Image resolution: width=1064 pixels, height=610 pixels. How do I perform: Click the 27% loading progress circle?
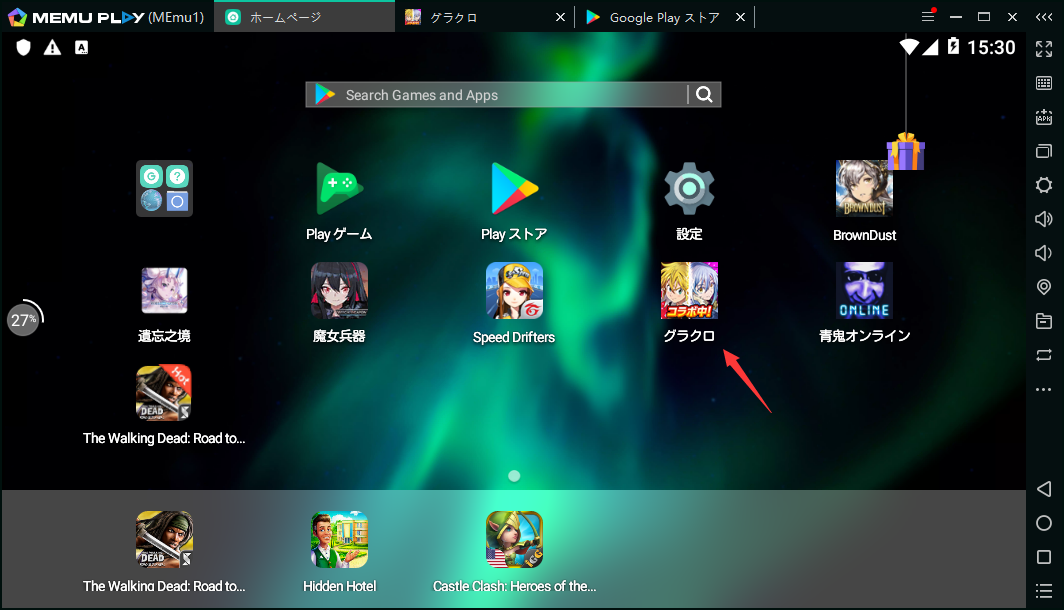pyautogui.click(x=25, y=319)
